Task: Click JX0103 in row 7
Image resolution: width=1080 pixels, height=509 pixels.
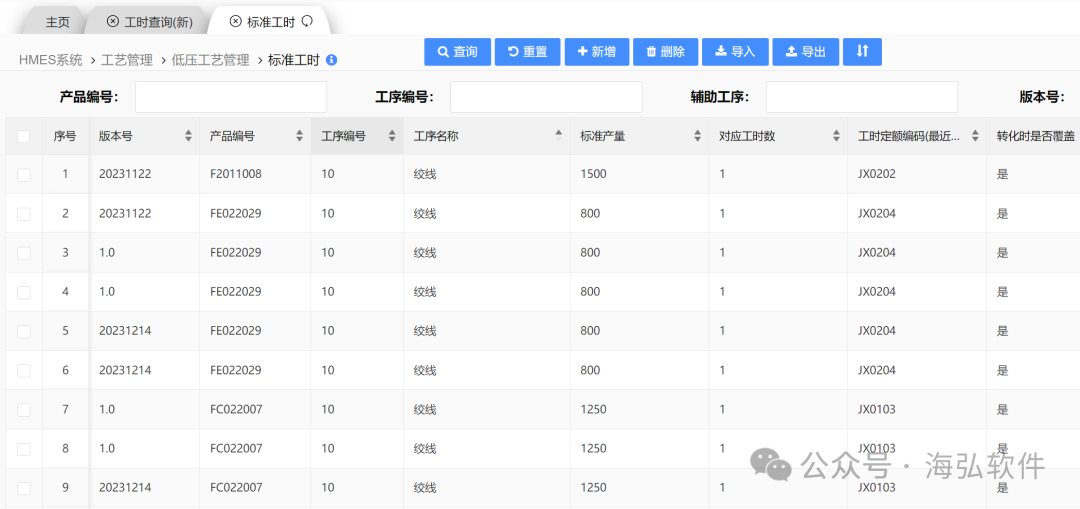Action: point(877,409)
